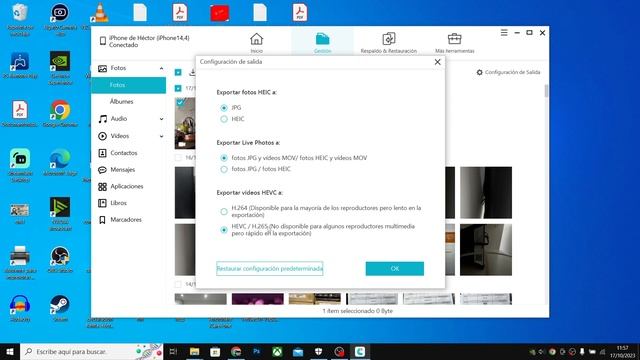Open the Steam desktop icon
The width and height of the screenshot is (640, 360).
point(60,308)
